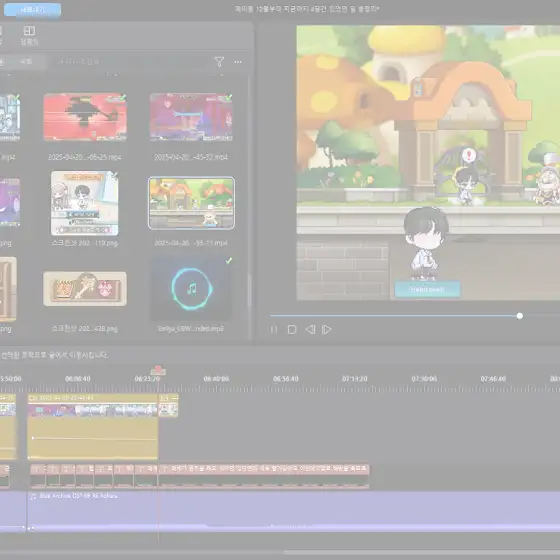
Task: Select the beige banner screenshot thumbnail ending 428.png
Action: 85,289
